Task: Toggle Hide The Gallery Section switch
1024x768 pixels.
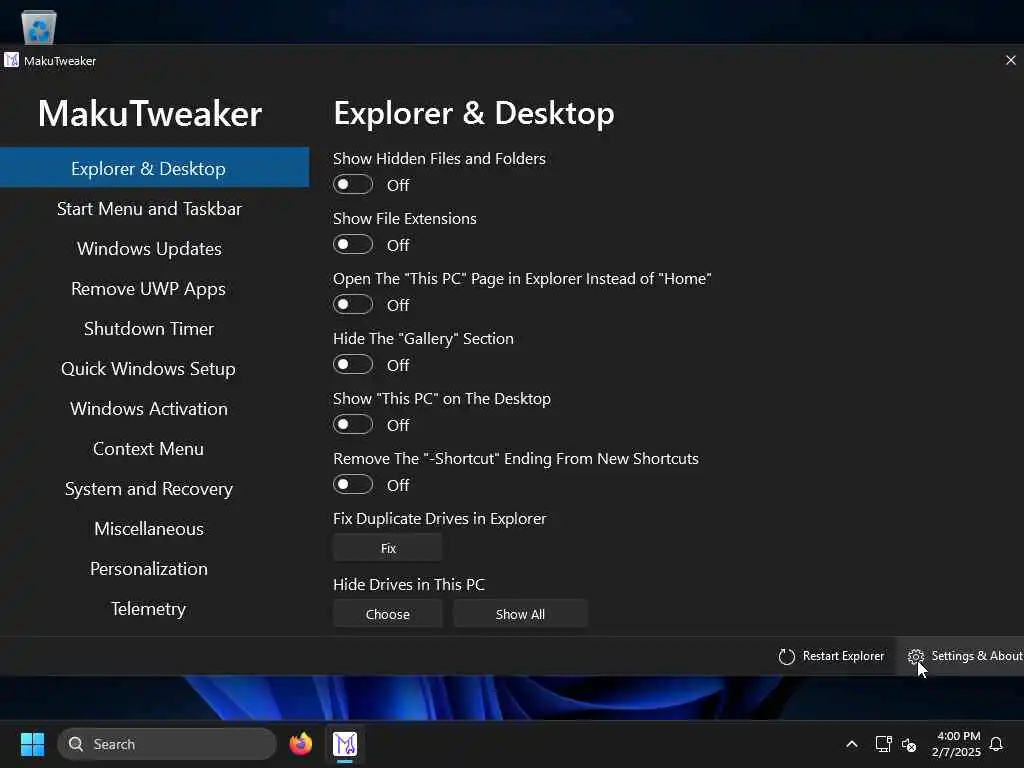Action: tap(353, 365)
